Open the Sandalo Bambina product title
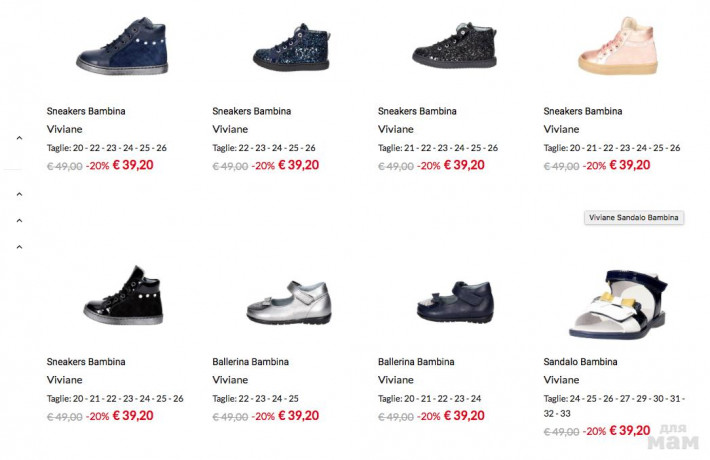This screenshot has width=710, height=460. pos(580,361)
